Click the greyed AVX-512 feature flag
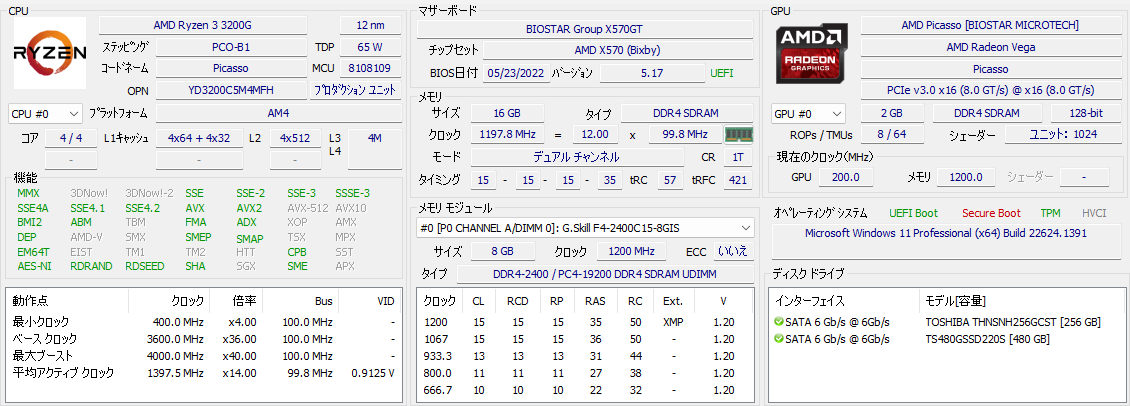Viewport: 1130px width, 406px height. [308, 208]
